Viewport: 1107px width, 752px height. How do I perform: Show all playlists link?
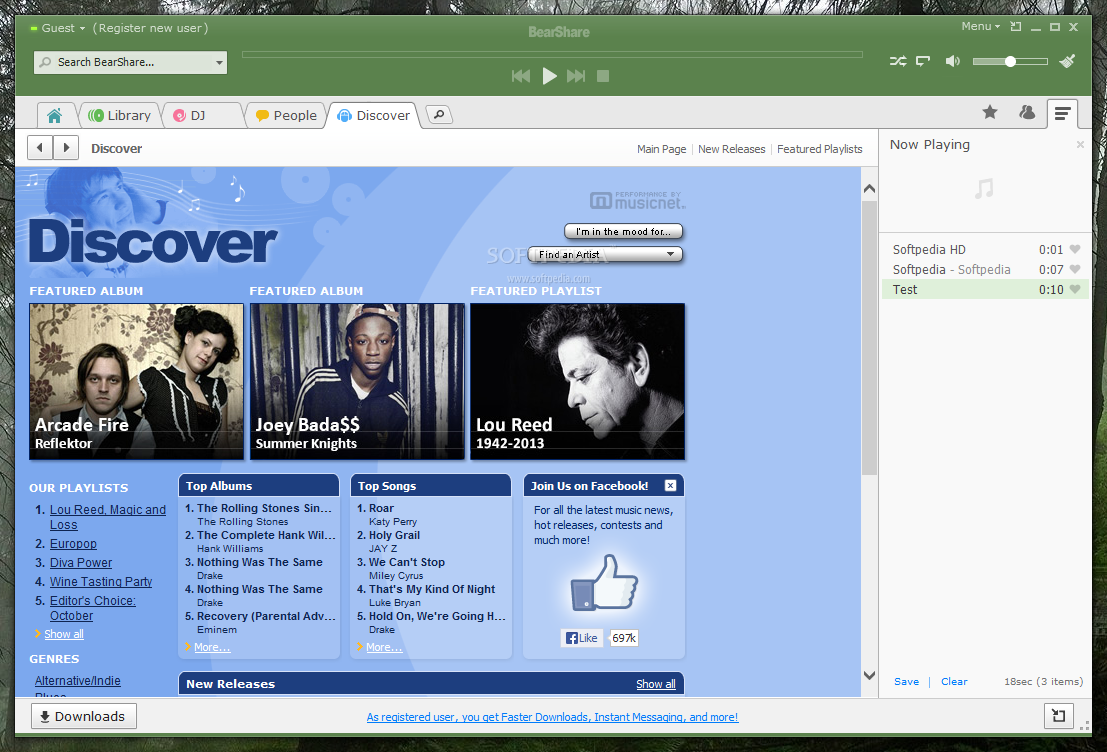[x=64, y=634]
